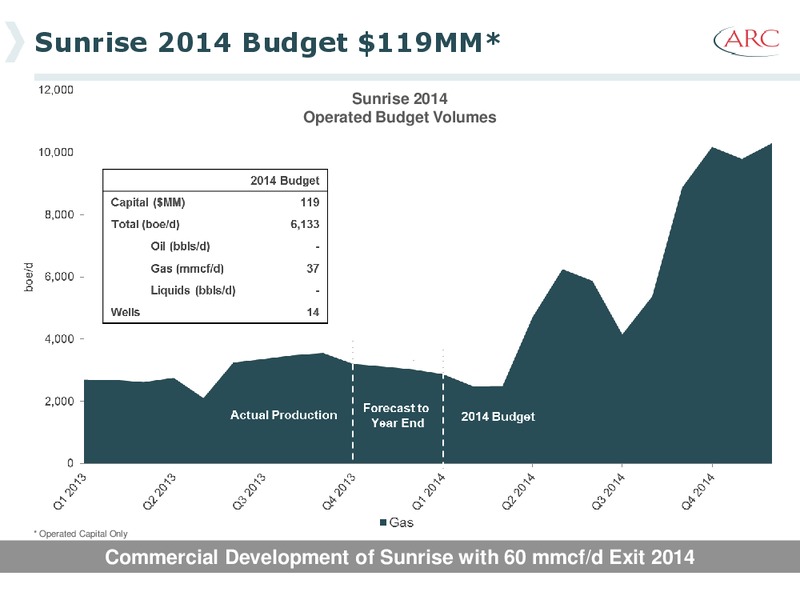Viewport: 800px width, 600px height.
Task: Click the wells value 14
Action: [313, 312]
